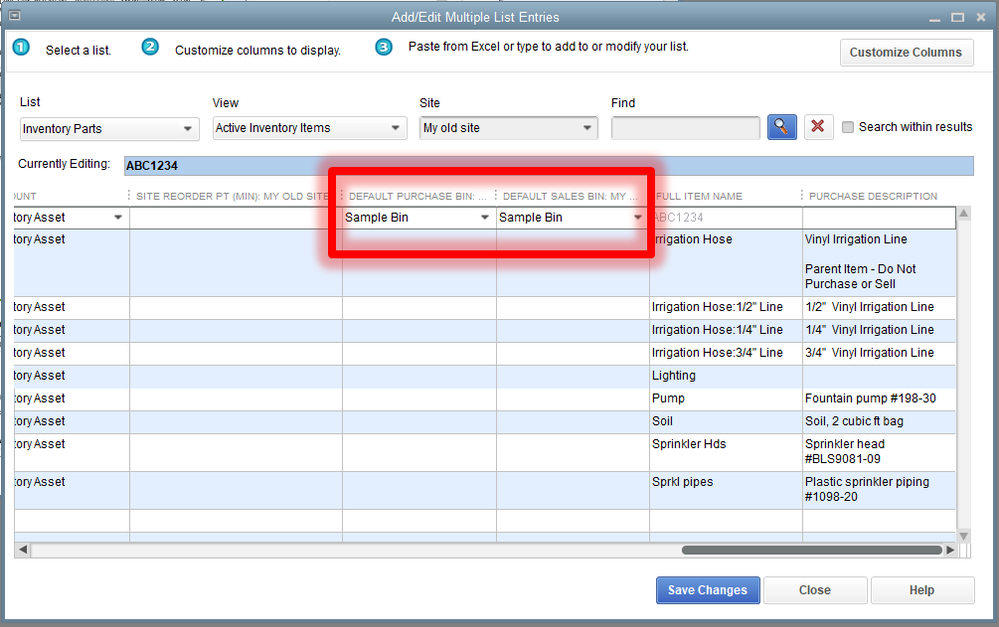The width and height of the screenshot is (999, 627).
Task: Select the Sprinkler Hds item name cell
Action: tap(689, 444)
